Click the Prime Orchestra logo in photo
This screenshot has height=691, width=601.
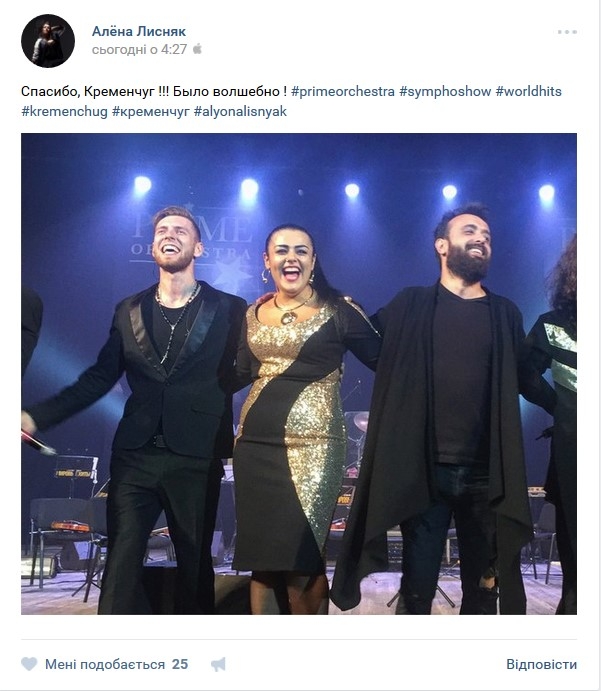(193, 238)
